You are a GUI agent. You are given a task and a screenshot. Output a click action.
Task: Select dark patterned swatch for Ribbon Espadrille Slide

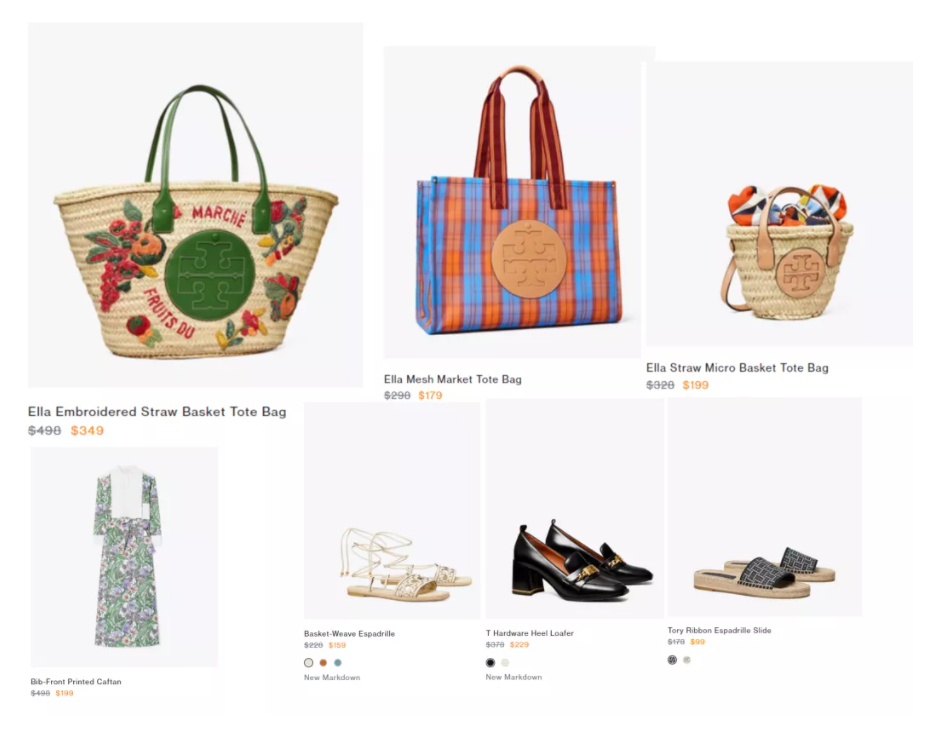(672, 660)
